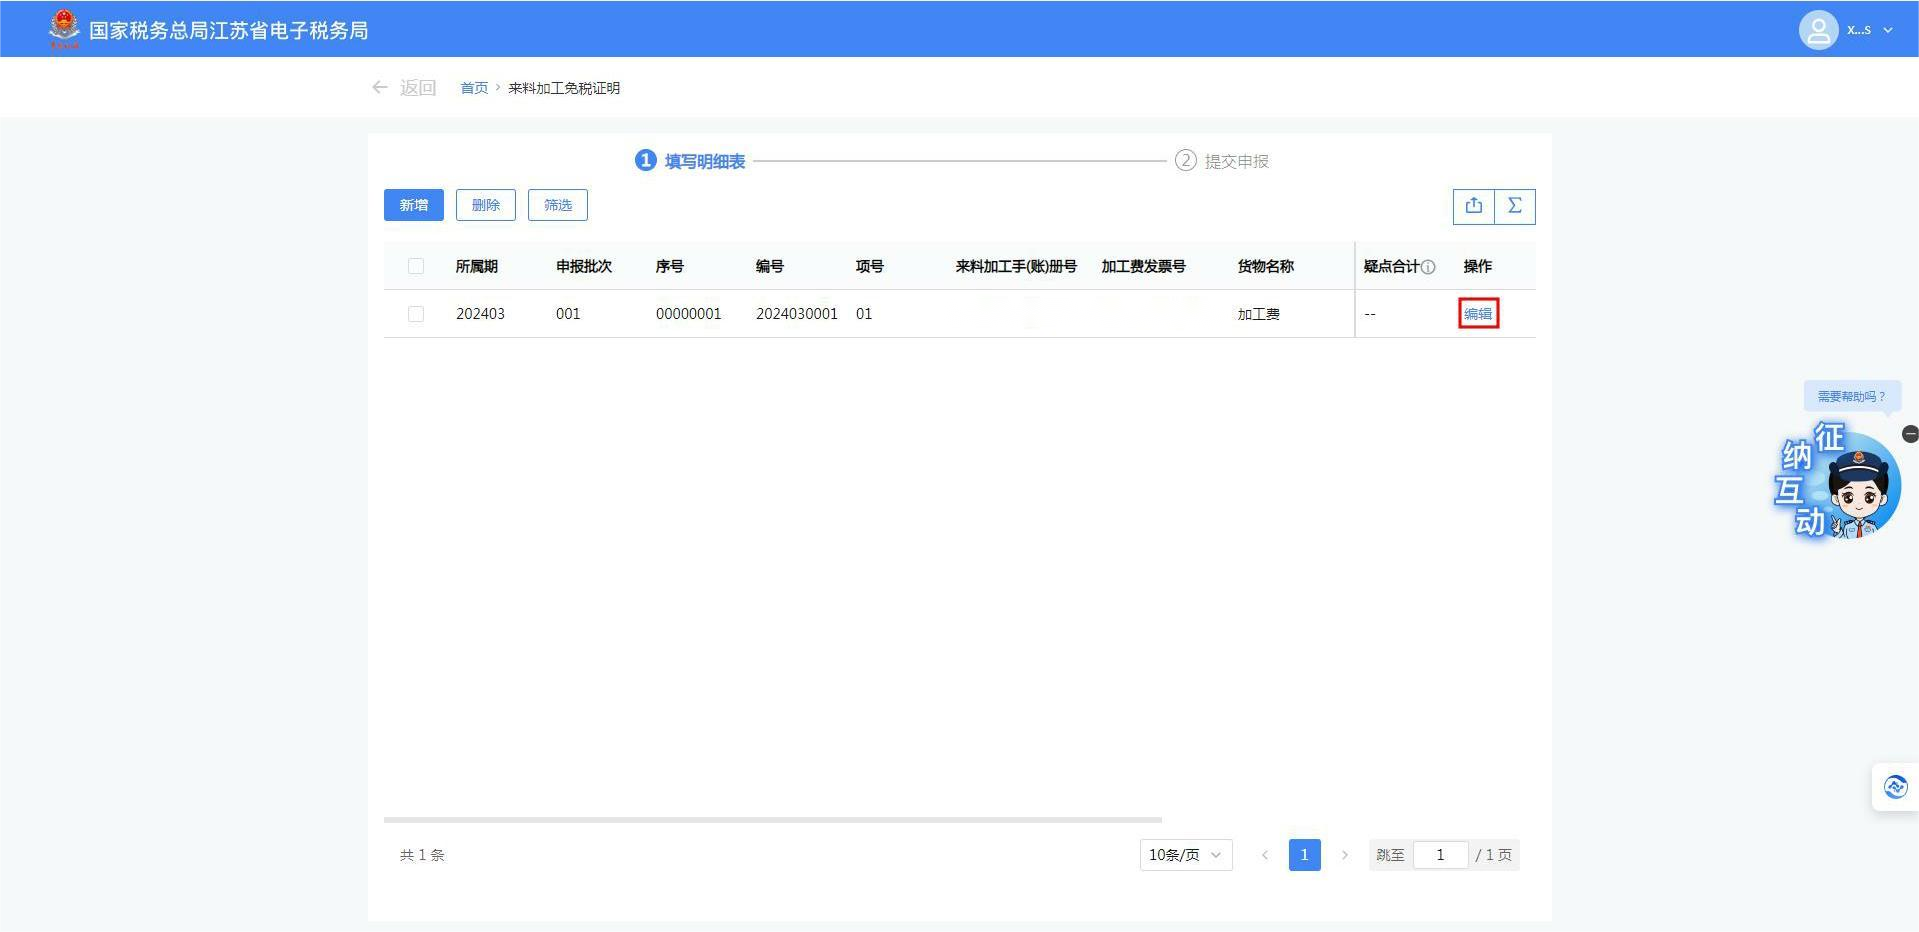1919x932 pixels.
Task: Go to next page arrow
Action: tap(1344, 855)
